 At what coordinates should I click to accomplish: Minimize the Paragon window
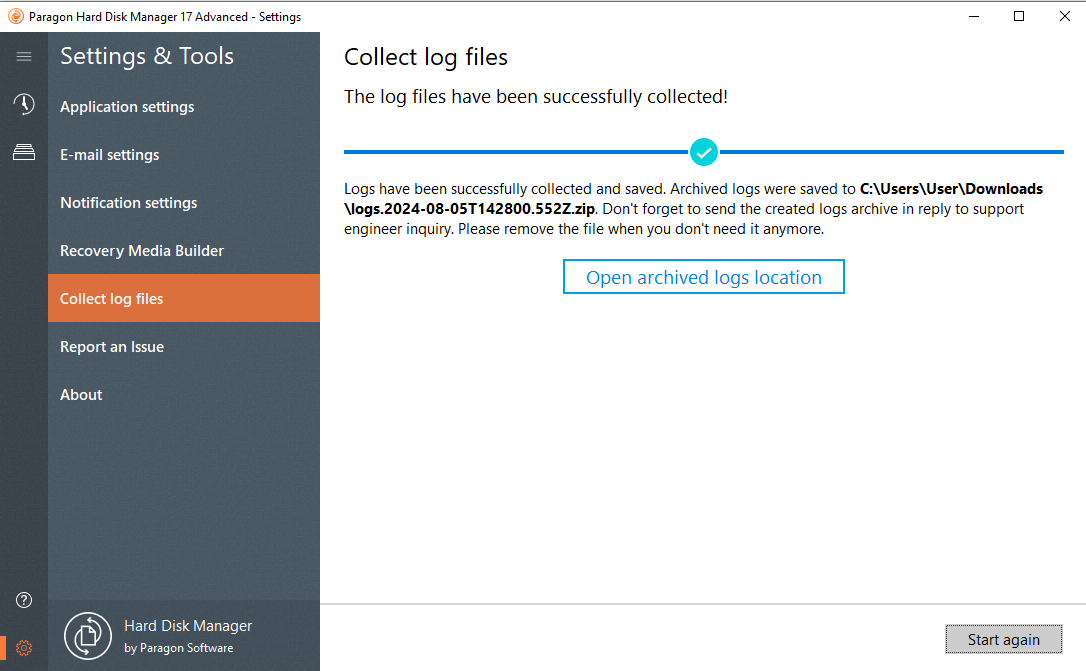click(973, 16)
